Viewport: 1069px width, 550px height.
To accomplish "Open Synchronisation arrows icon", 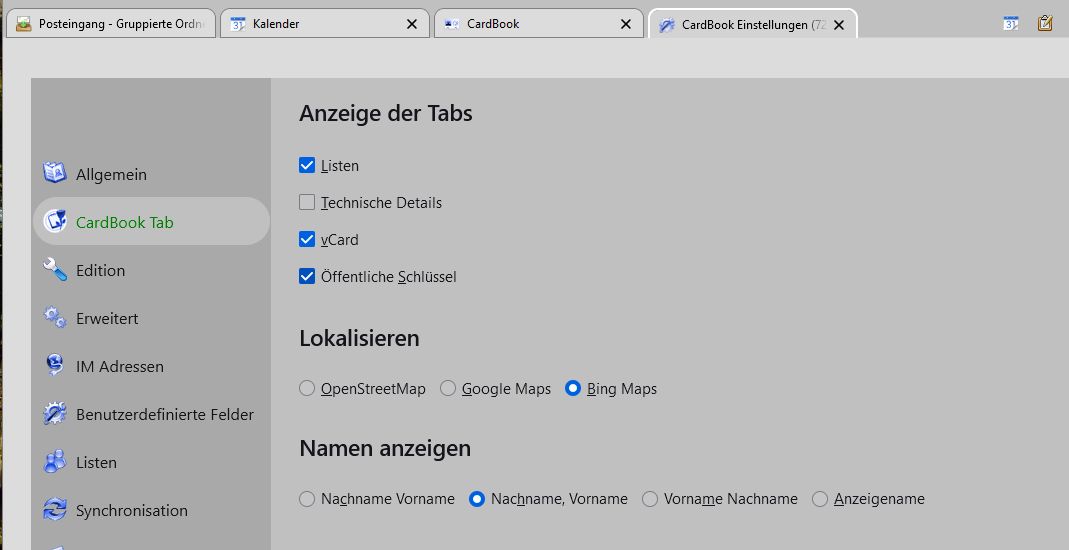I will pos(55,510).
